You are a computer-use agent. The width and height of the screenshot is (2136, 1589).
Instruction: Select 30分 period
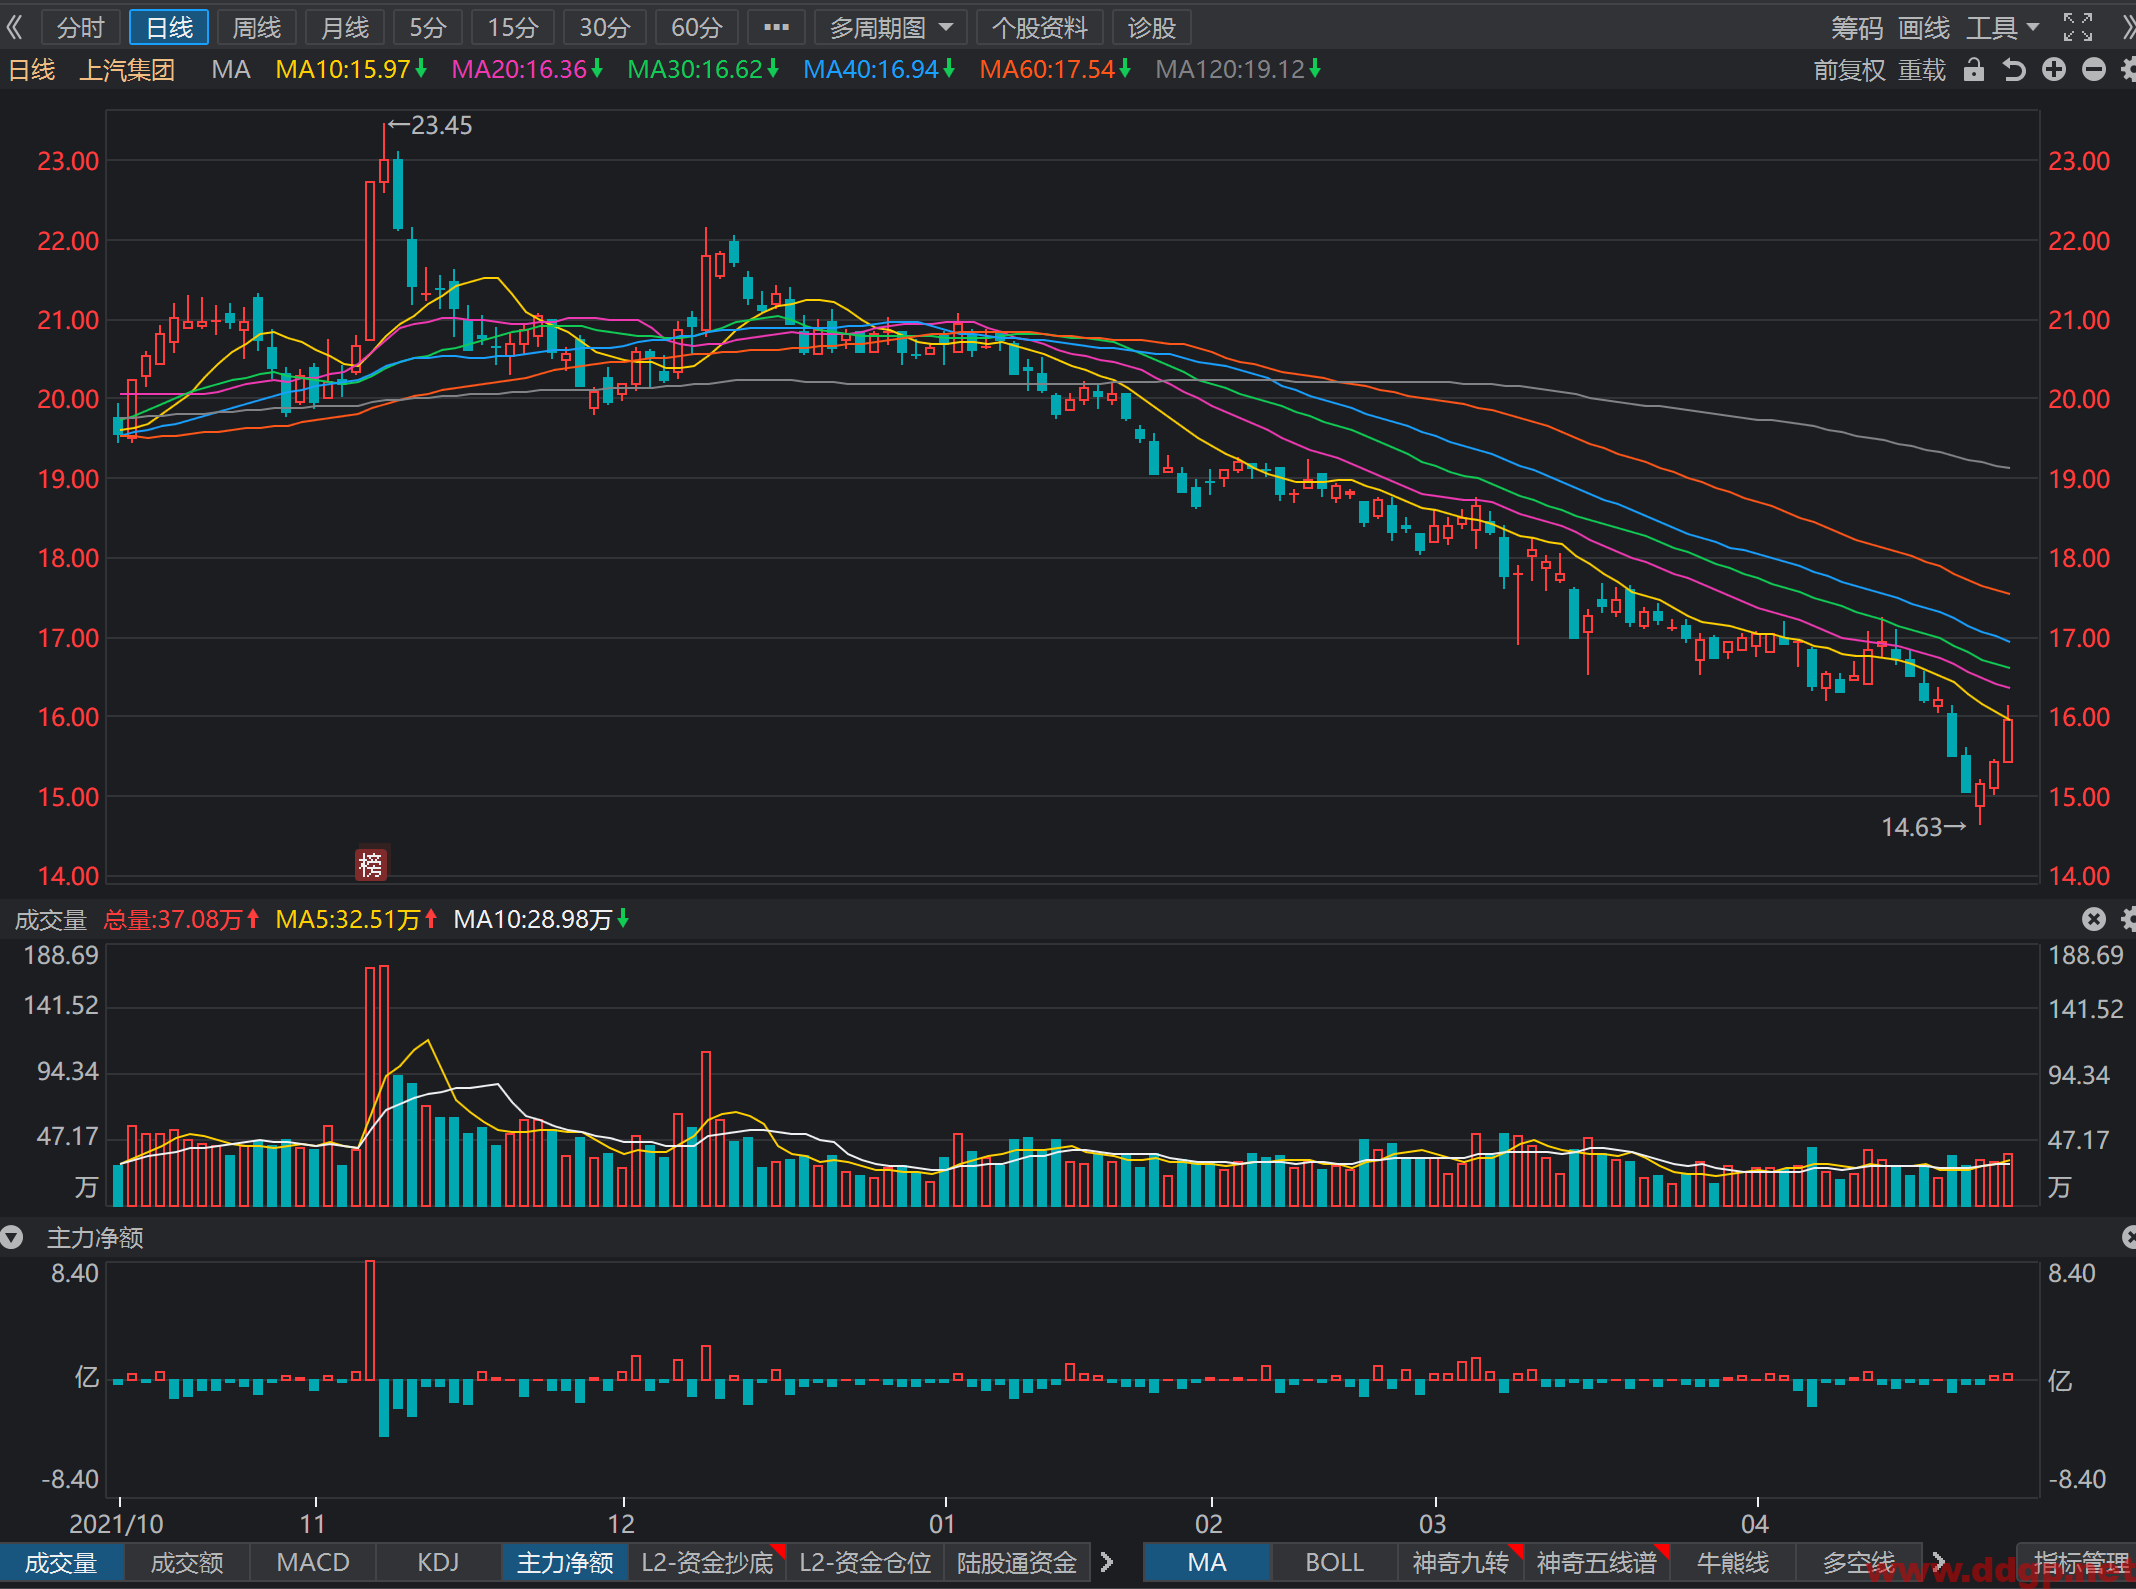pos(605,28)
